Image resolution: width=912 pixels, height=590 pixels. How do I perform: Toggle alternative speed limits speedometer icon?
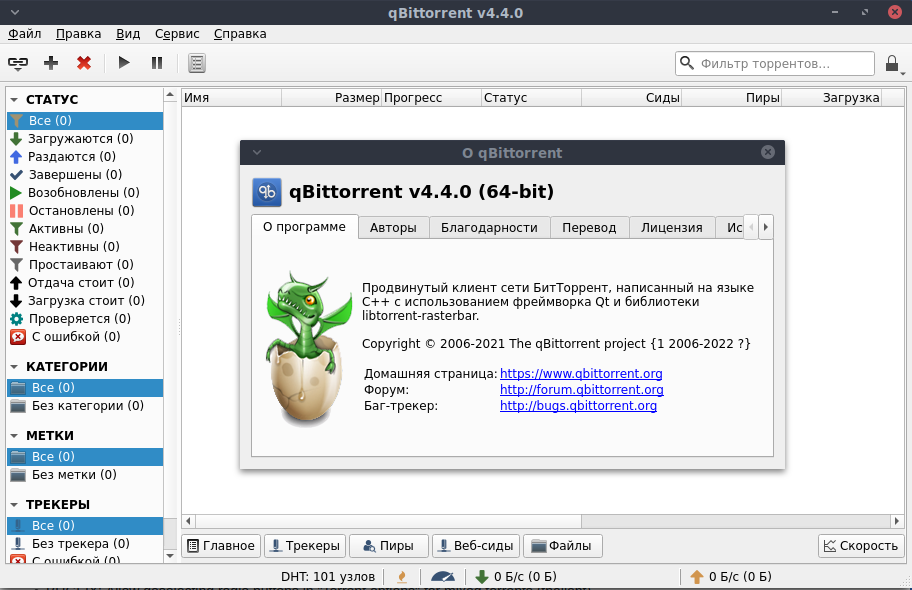click(443, 577)
